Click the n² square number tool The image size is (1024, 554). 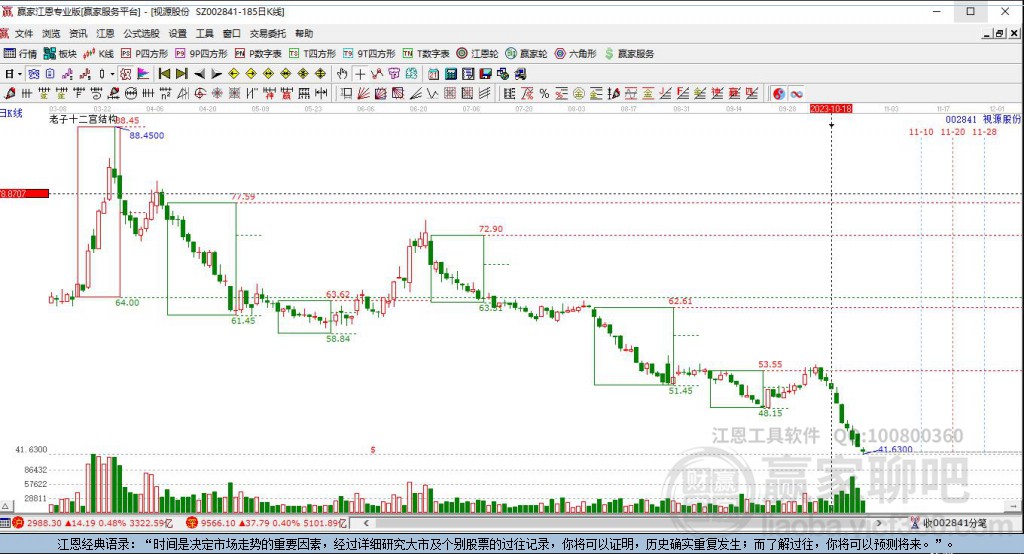[x=165, y=93]
